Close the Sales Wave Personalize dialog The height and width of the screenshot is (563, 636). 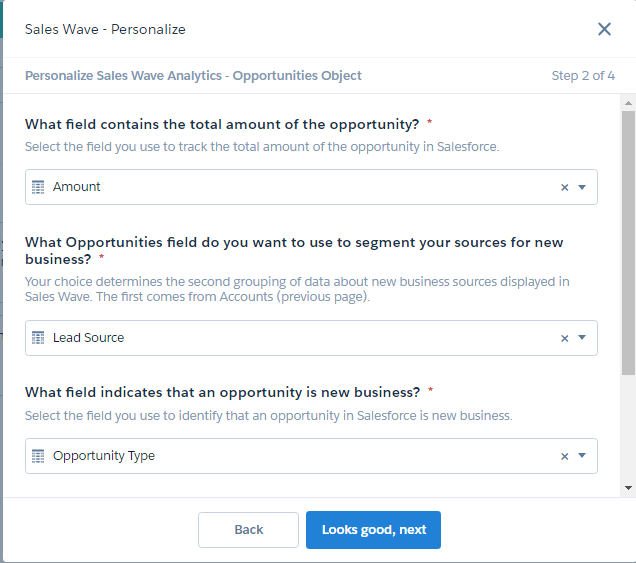(x=604, y=29)
